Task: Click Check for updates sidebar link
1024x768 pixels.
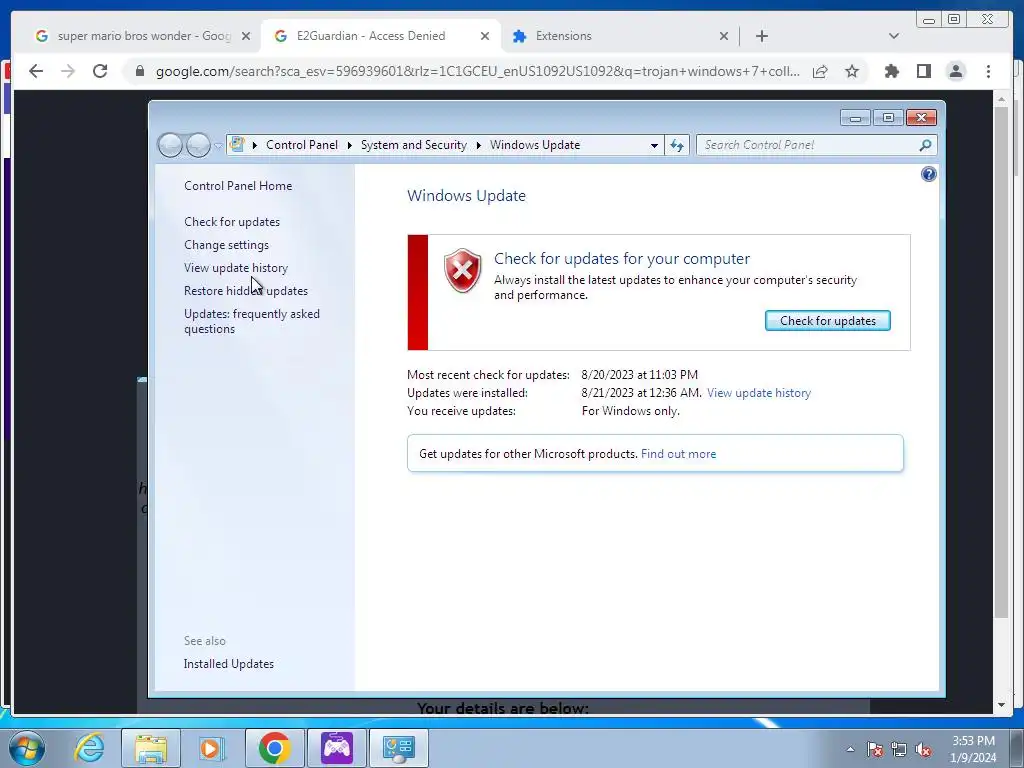Action: coord(232,222)
